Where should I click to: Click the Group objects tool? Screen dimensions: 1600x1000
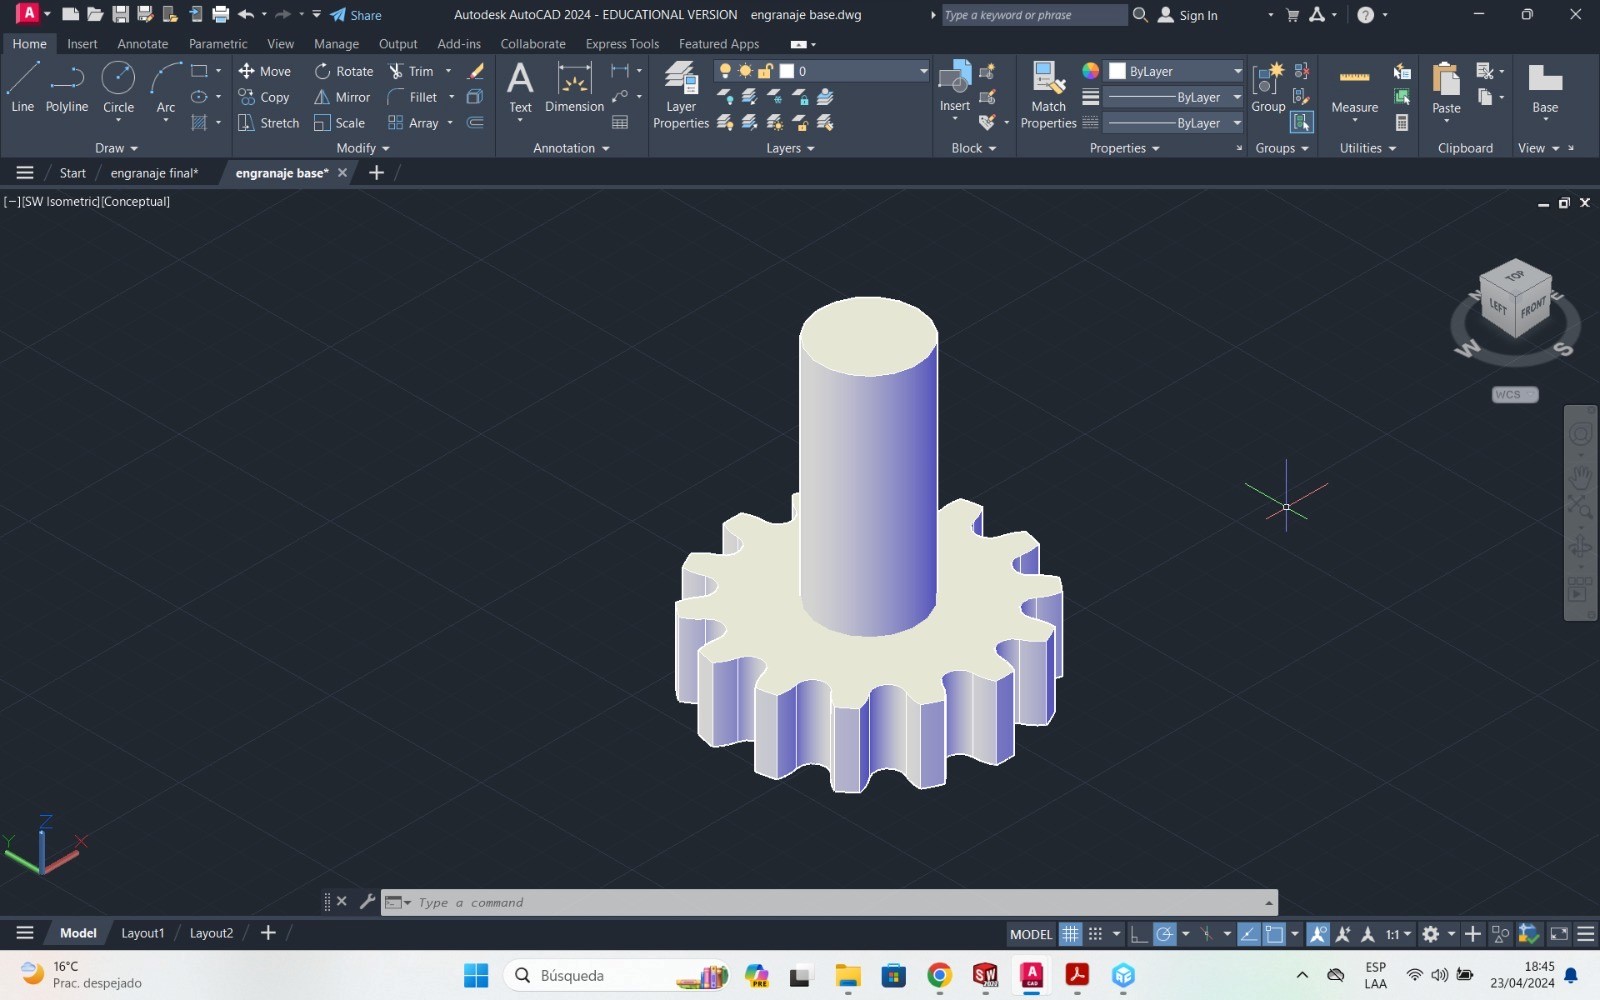[1268, 87]
